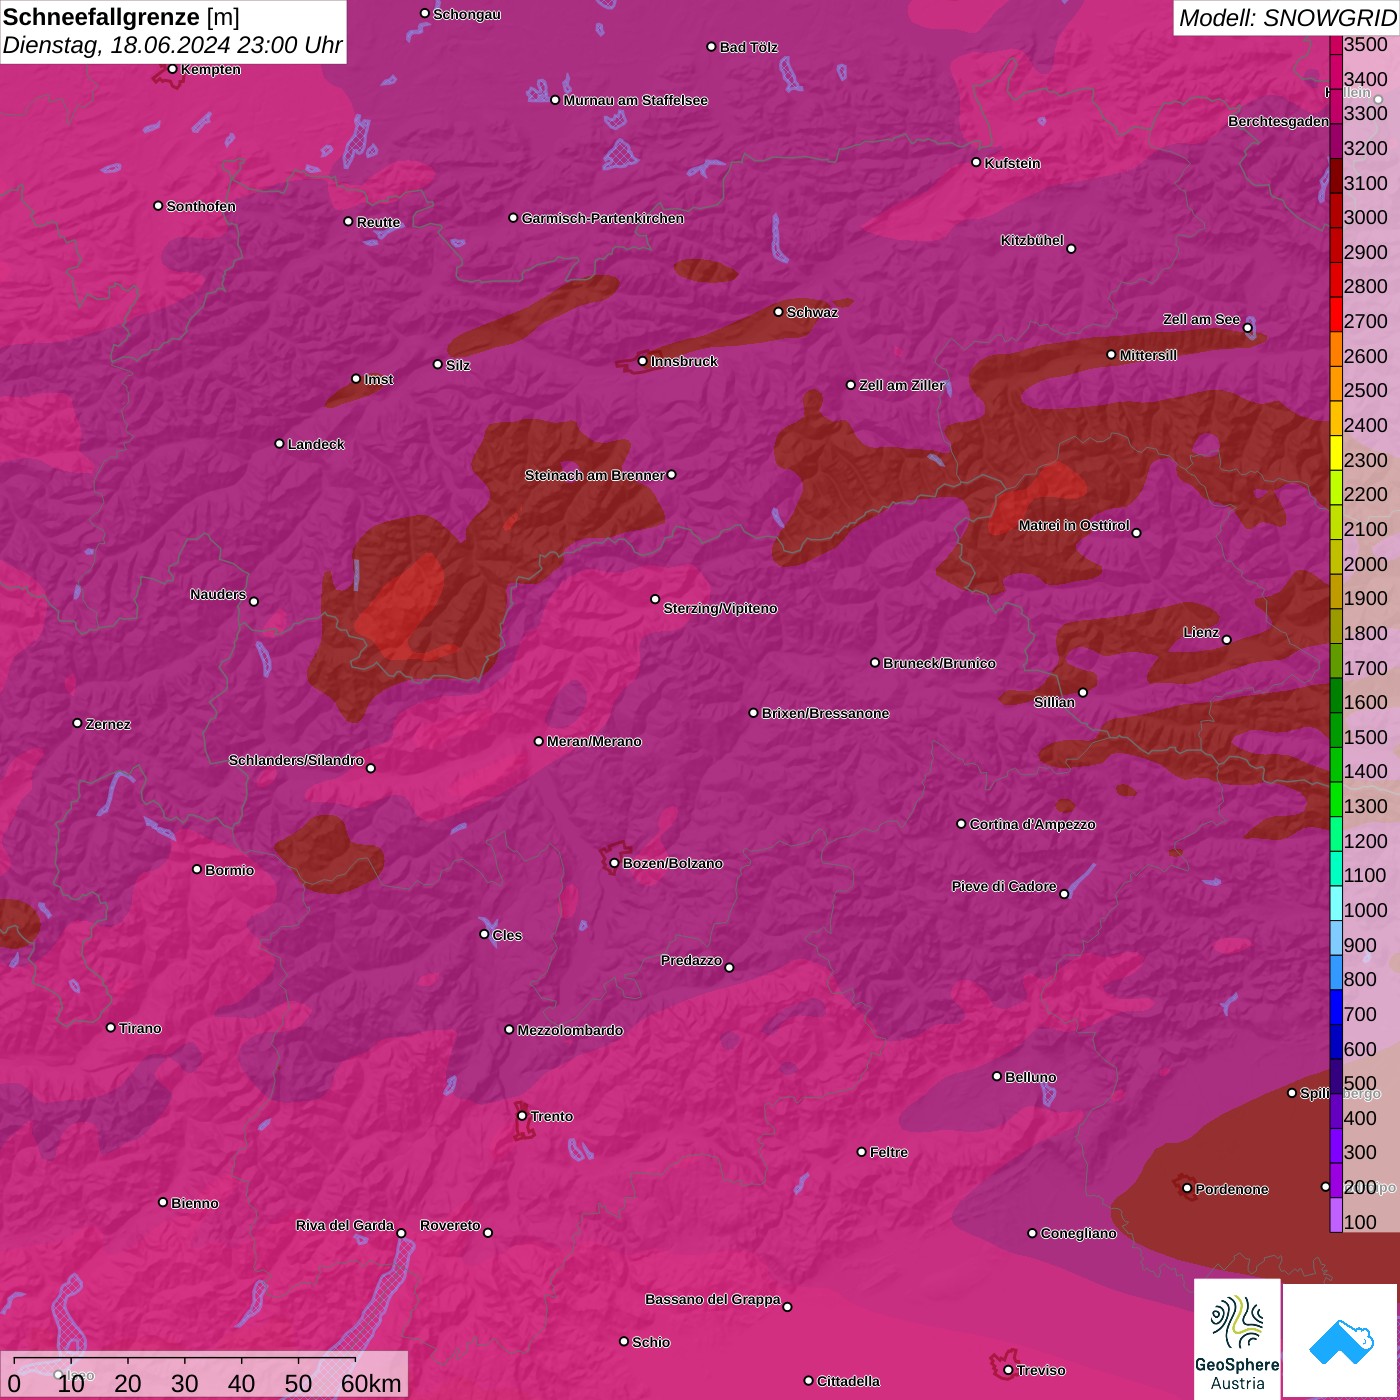
Task: Click the Kempten marker dot
Action: pos(172,69)
